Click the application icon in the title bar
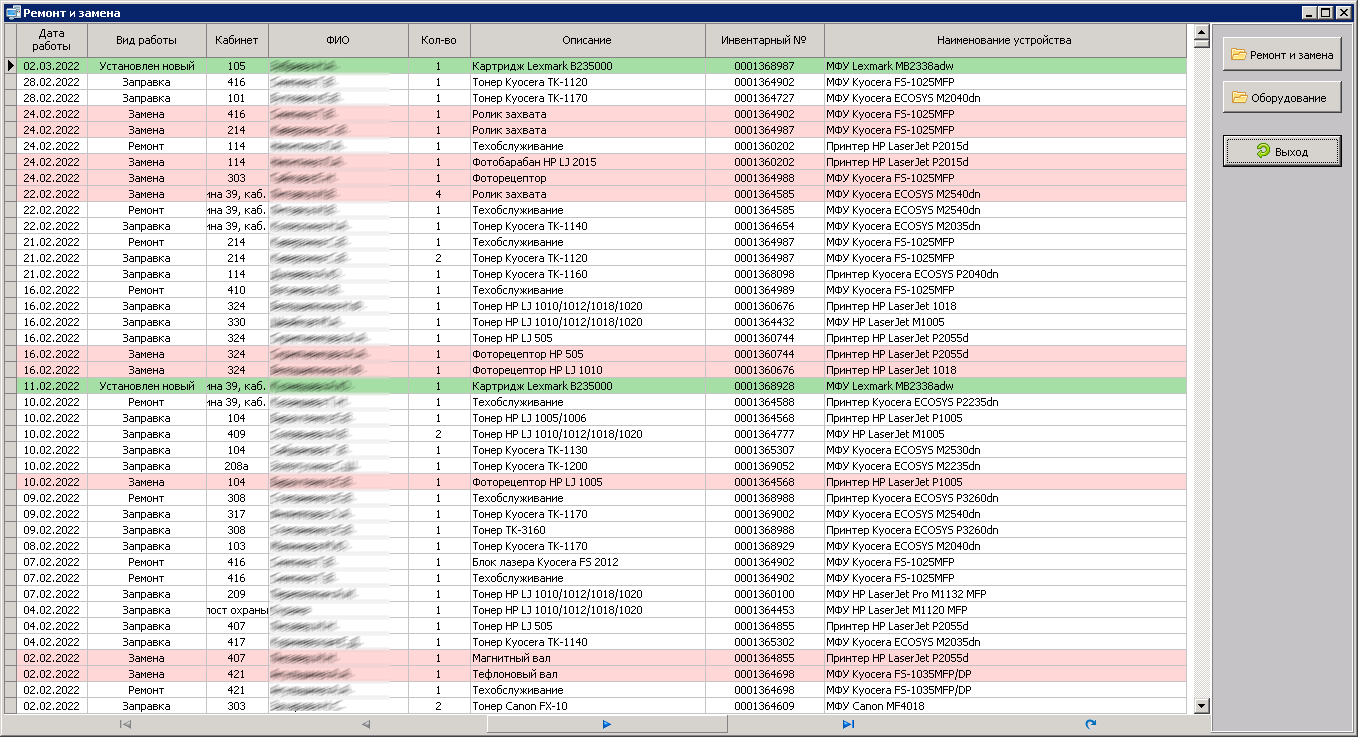The height and width of the screenshot is (737, 1358). [x=13, y=13]
